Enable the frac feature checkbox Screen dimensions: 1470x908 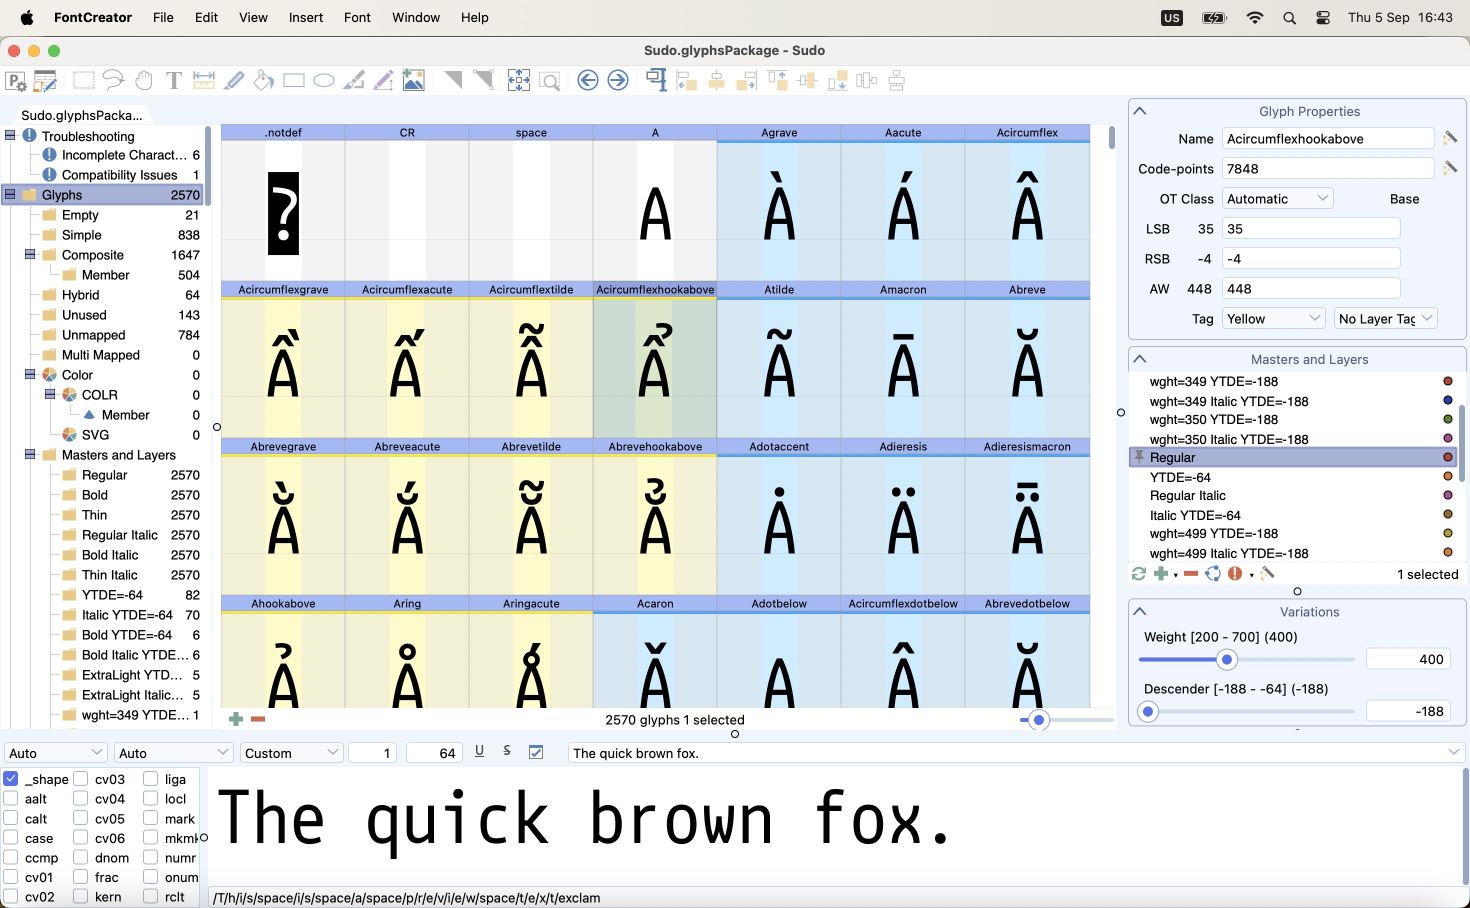click(81, 876)
